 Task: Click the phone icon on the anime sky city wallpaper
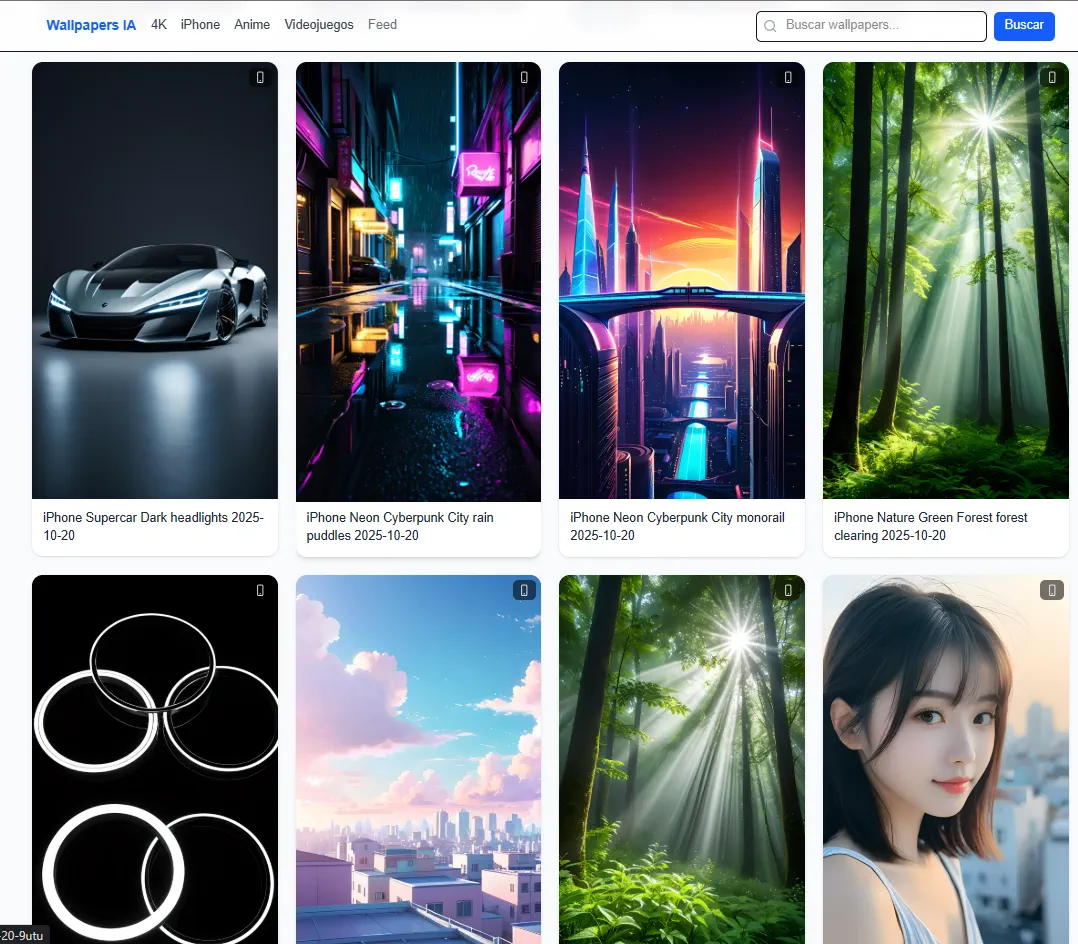tap(524, 590)
